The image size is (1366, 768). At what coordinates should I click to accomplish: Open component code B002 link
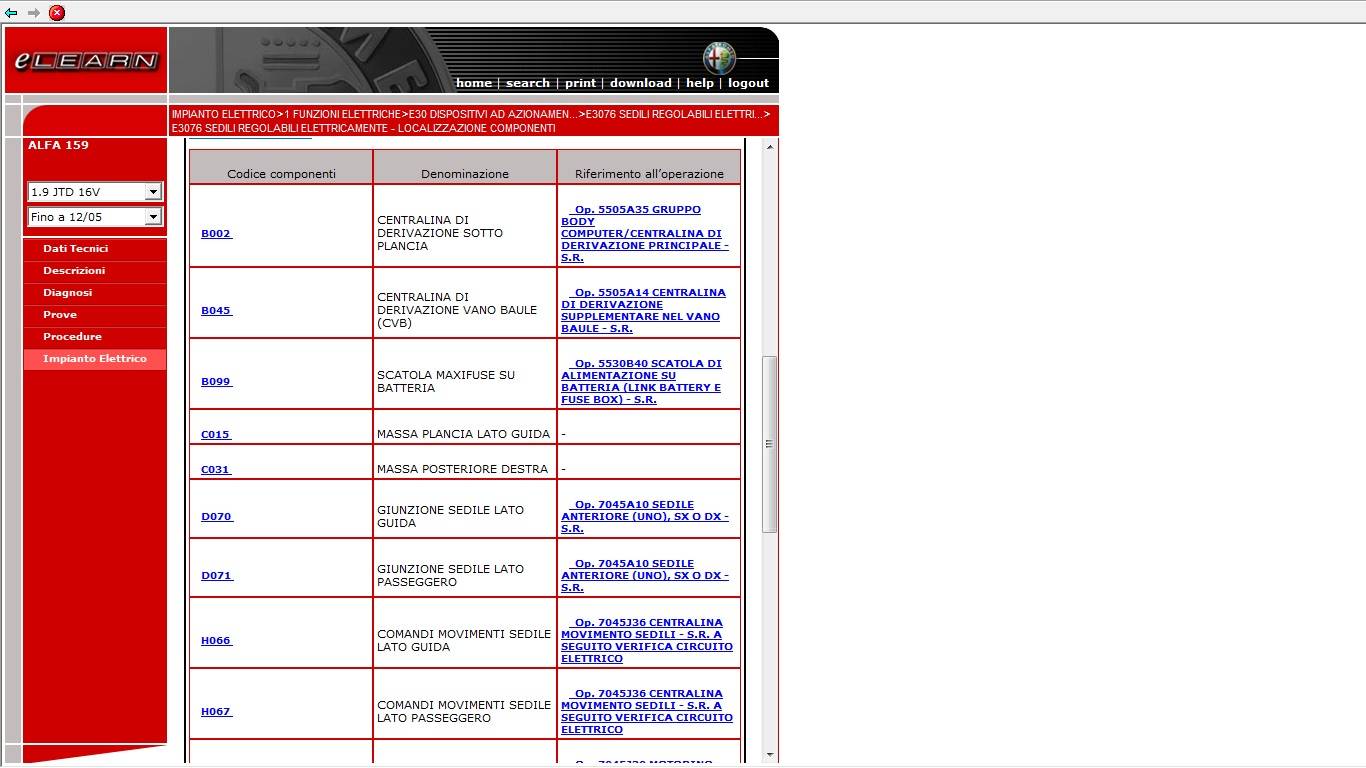point(216,233)
